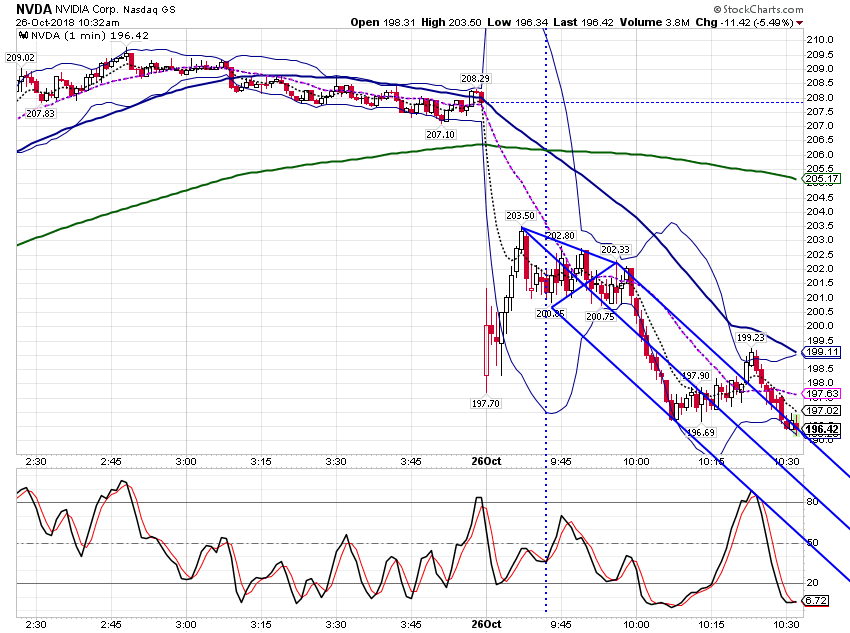Click the Low 196.34 value in the header
Screen dimensions: 850x633
[x=518, y=22]
